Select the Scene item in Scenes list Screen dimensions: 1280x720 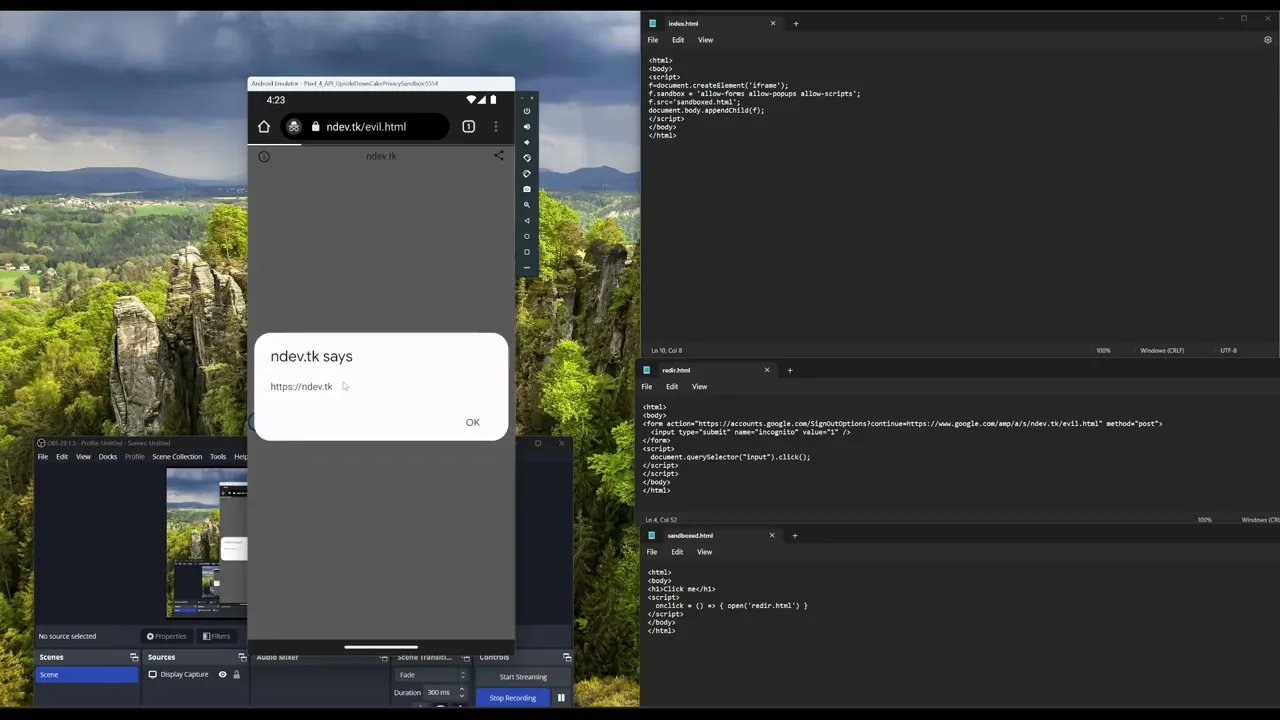click(x=87, y=675)
